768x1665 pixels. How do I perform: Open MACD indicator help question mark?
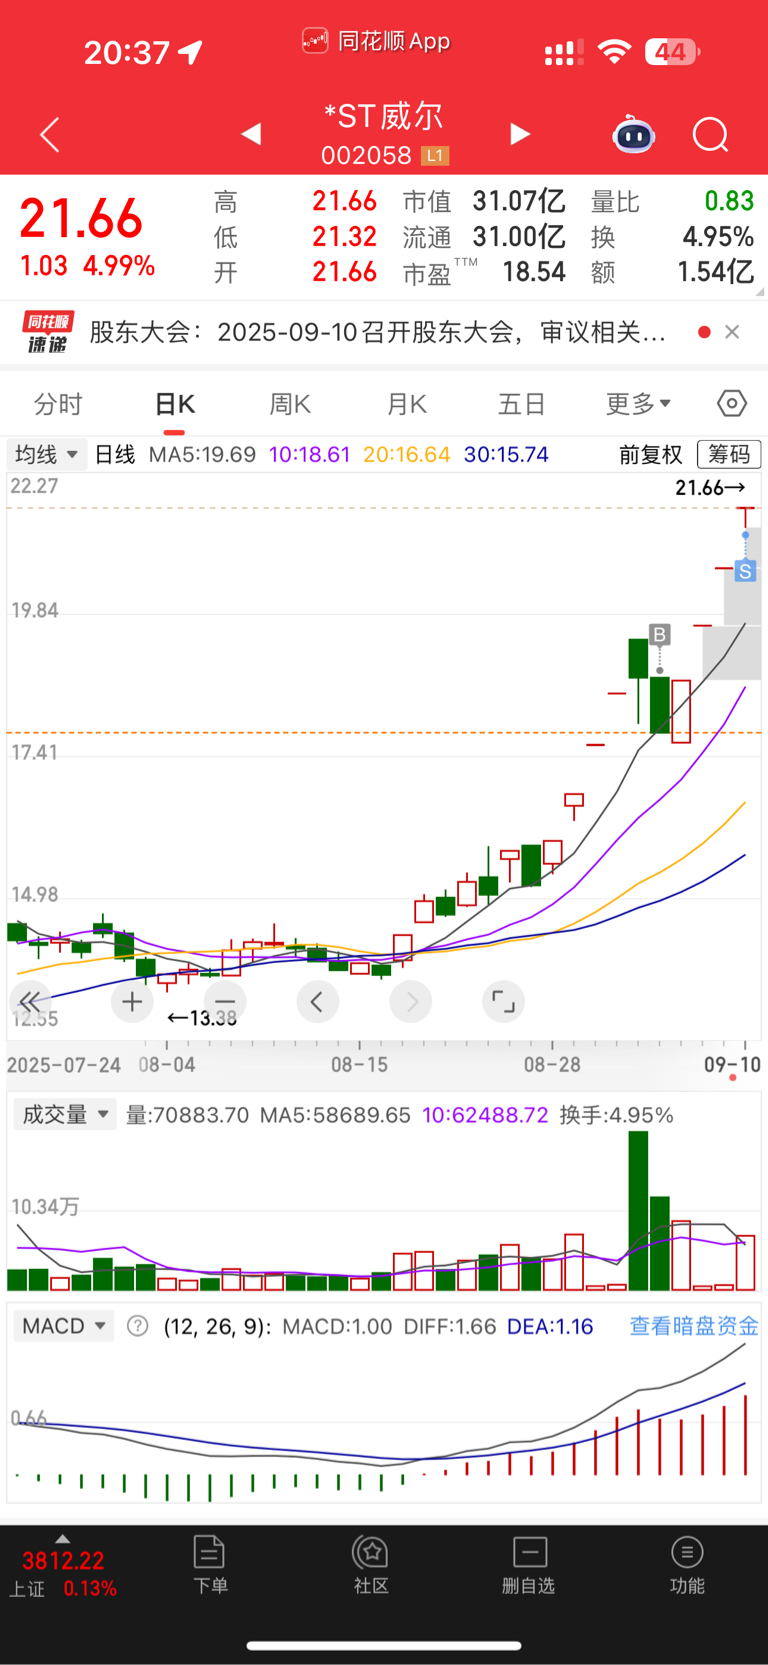point(138,1326)
